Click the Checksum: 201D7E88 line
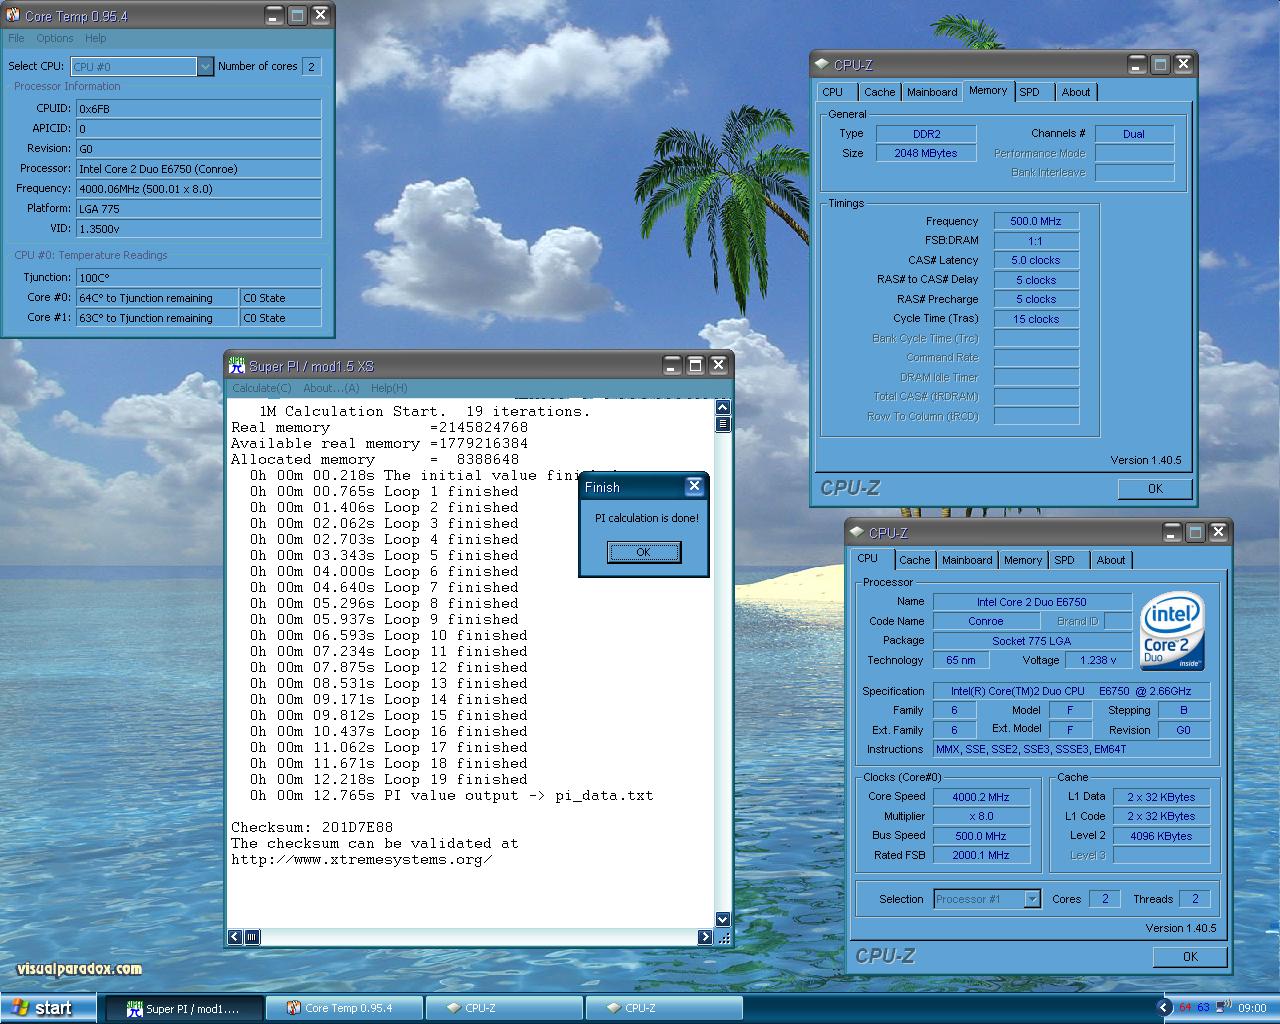 click(x=312, y=827)
